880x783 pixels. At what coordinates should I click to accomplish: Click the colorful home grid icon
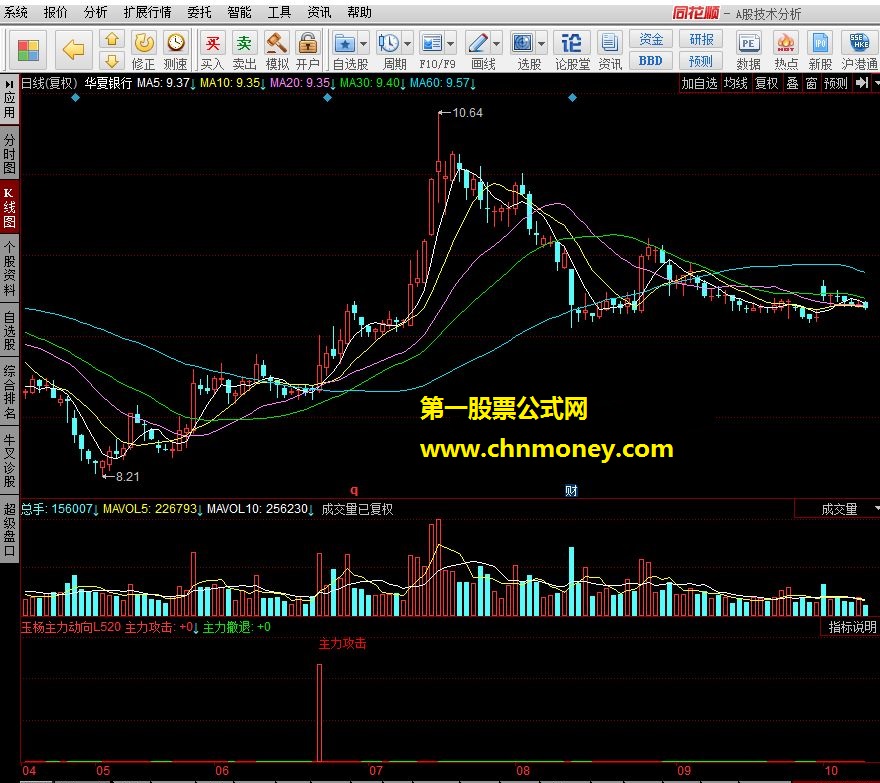click(28, 50)
